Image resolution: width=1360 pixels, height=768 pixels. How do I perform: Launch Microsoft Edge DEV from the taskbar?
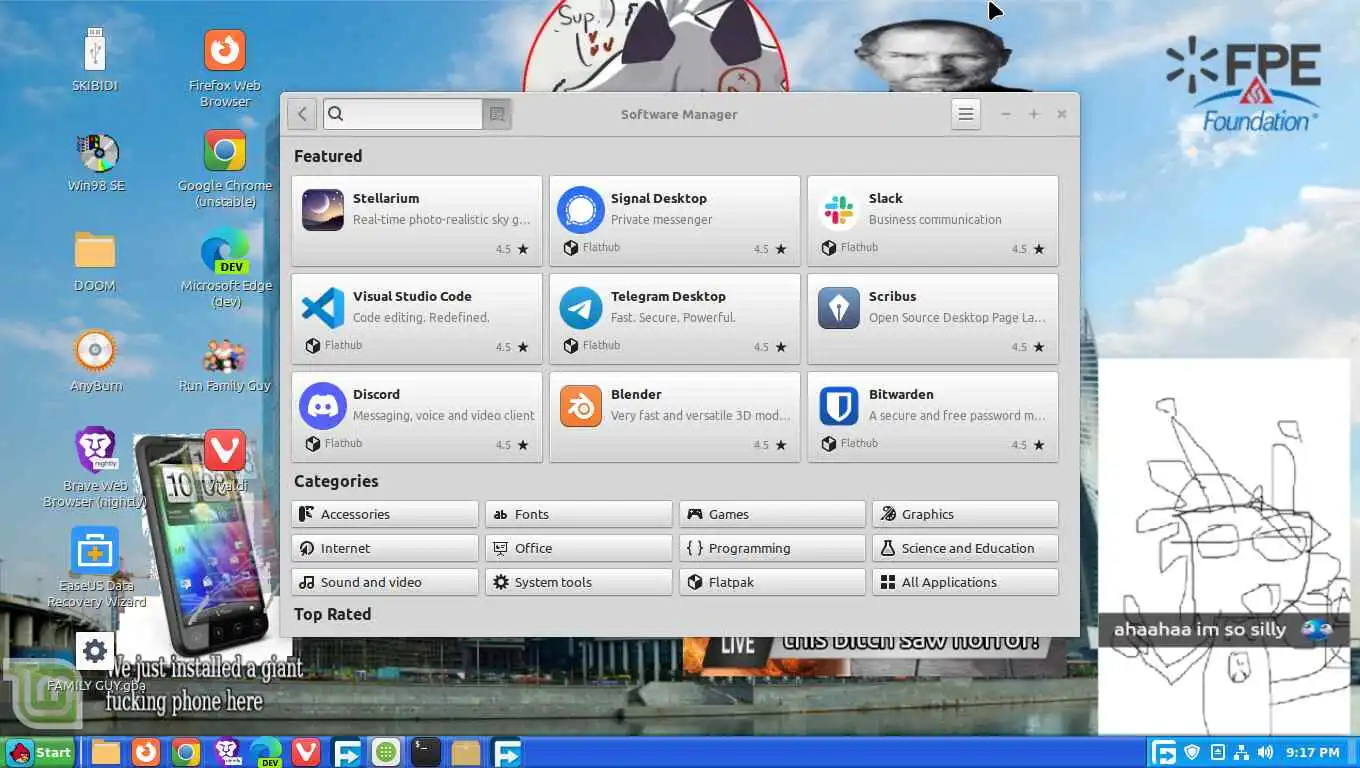(x=266, y=752)
